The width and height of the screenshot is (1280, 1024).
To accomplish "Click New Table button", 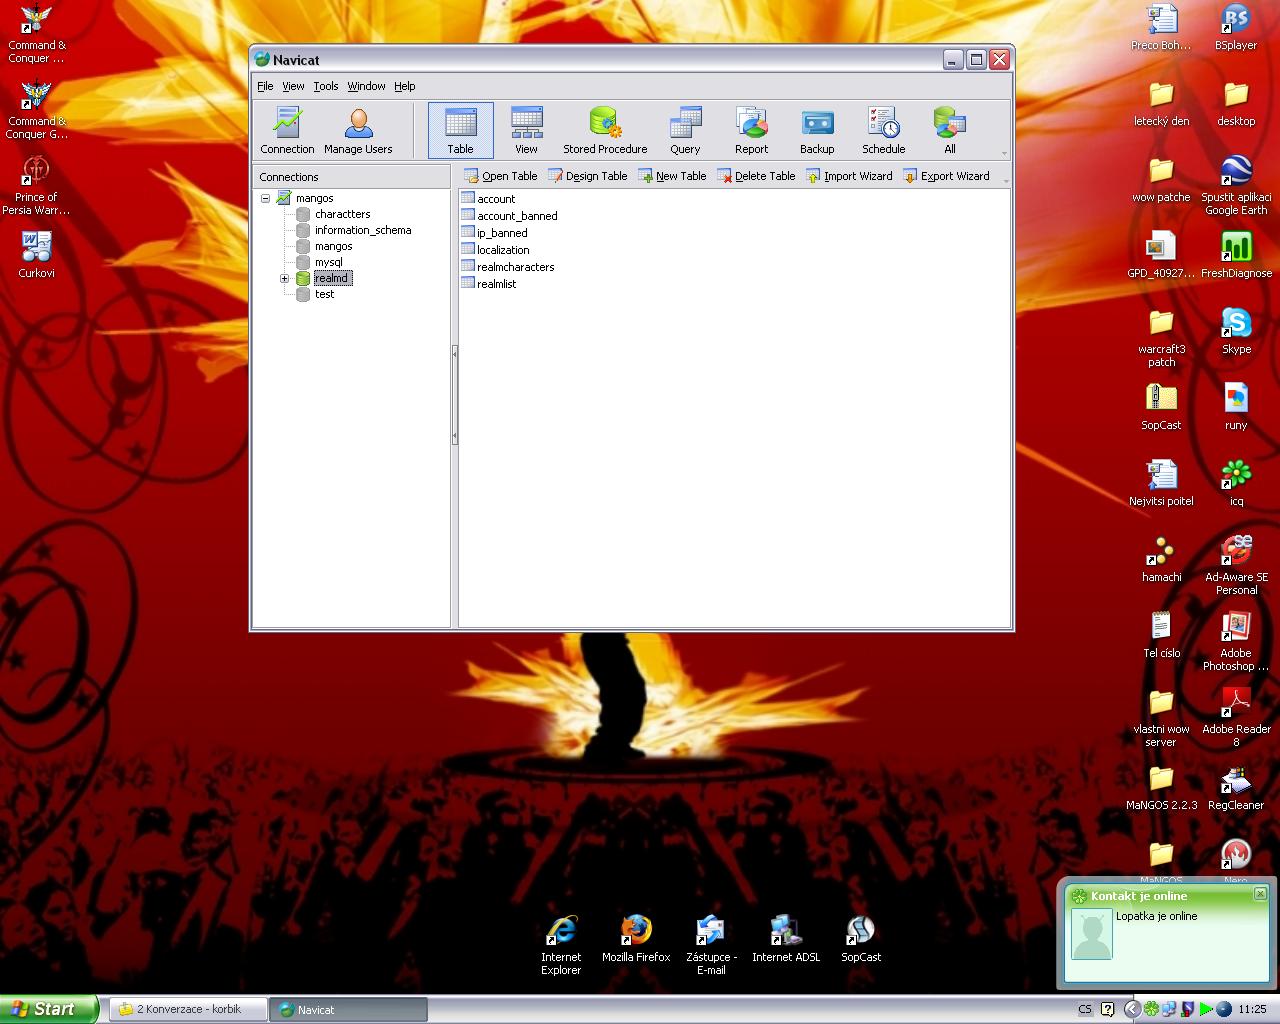I will tap(672, 176).
